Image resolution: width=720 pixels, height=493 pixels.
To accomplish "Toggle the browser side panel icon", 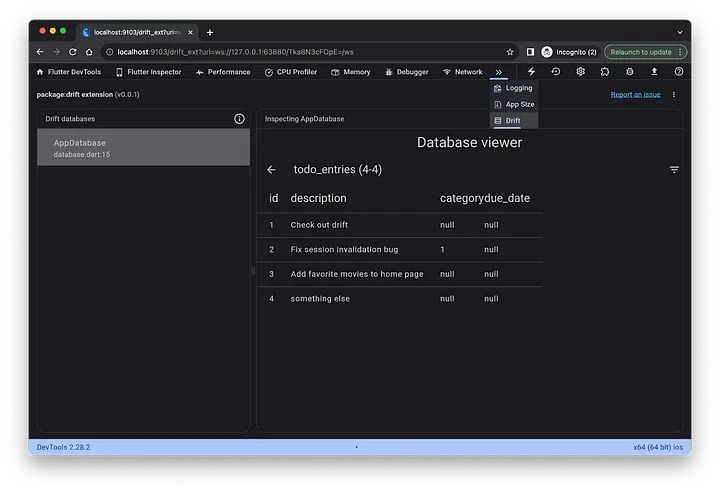I will [530, 52].
